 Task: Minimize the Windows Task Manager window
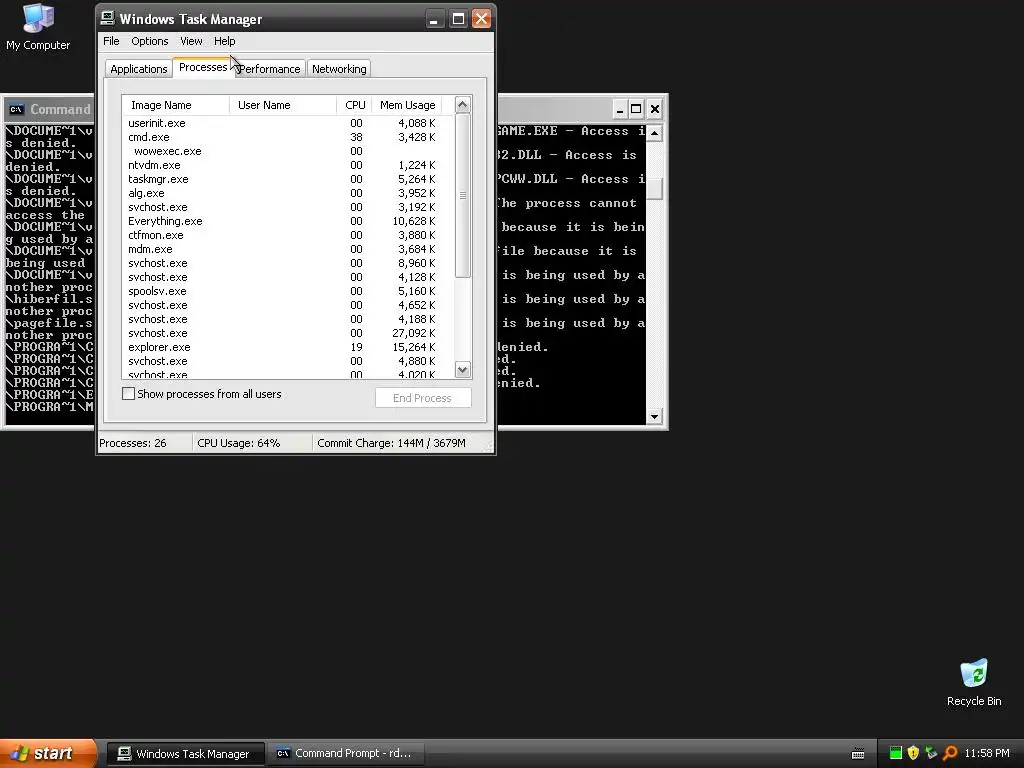[x=434, y=19]
